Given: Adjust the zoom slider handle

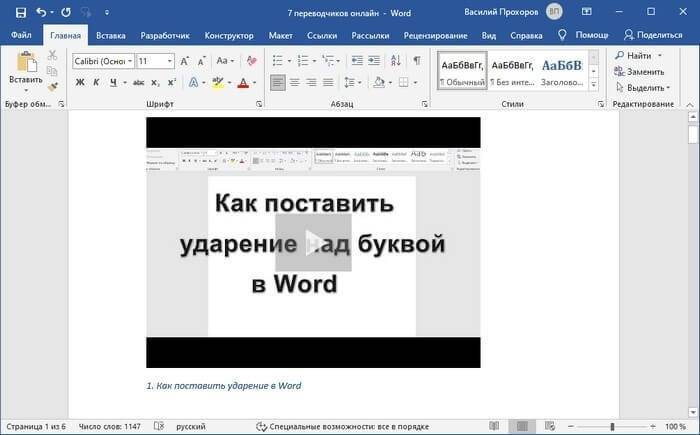Looking at the screenshot, I should (612, 427).
